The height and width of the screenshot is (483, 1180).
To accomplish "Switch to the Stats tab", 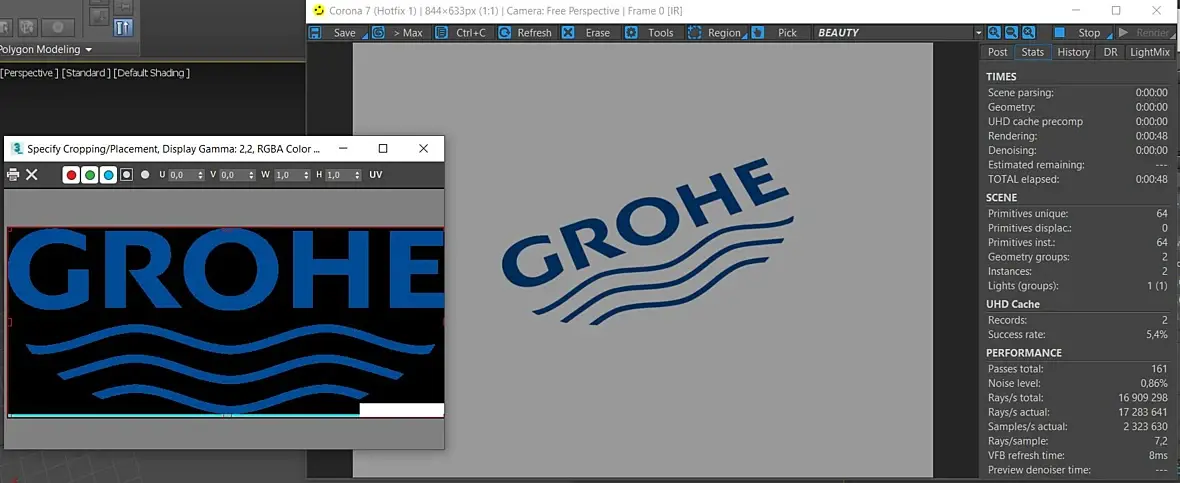I will (x=1032, y=52).
